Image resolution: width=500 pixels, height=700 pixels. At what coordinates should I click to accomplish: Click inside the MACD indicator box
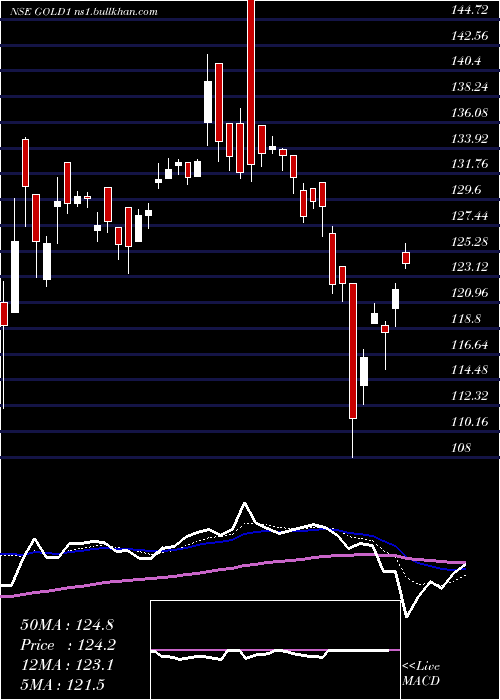click(x=275, y=650)
